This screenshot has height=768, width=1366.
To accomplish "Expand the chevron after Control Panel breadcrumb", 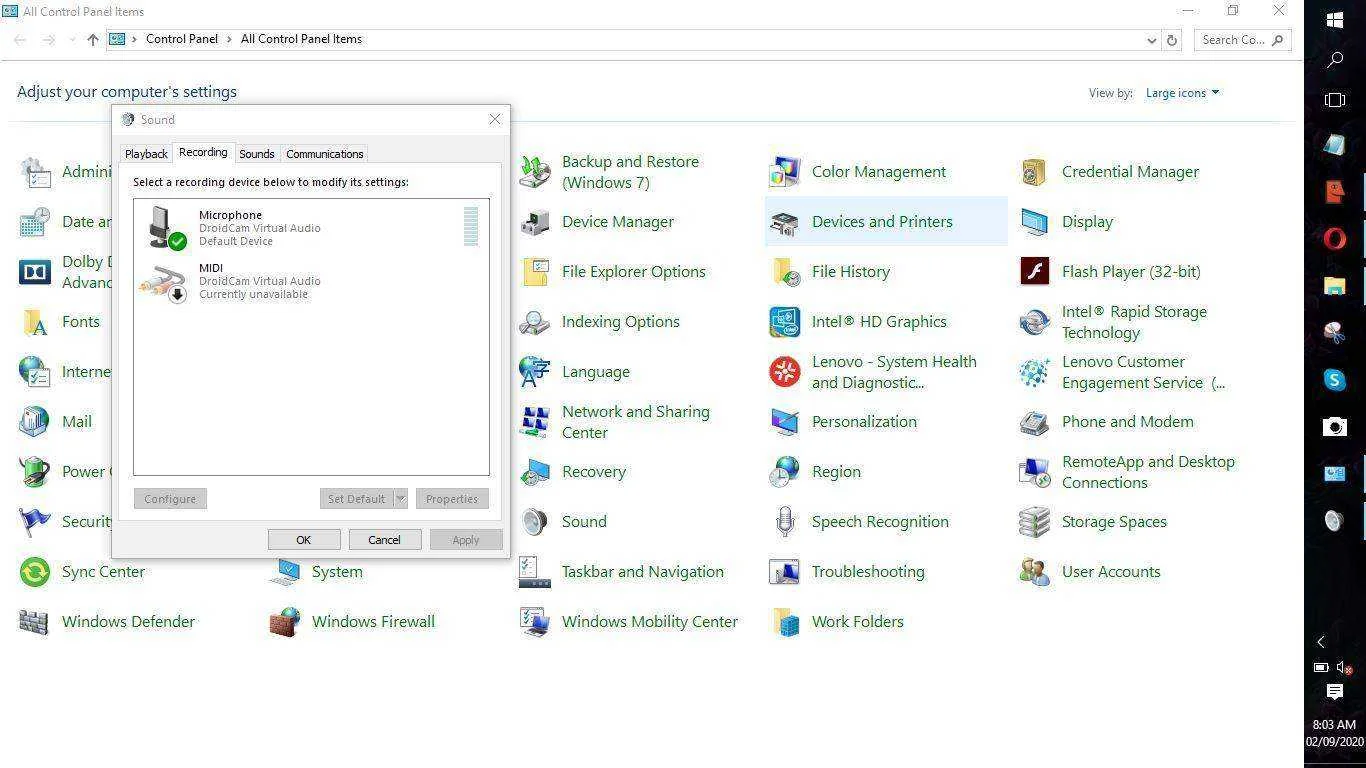I will pyautogui.click(x=230, y=39).
